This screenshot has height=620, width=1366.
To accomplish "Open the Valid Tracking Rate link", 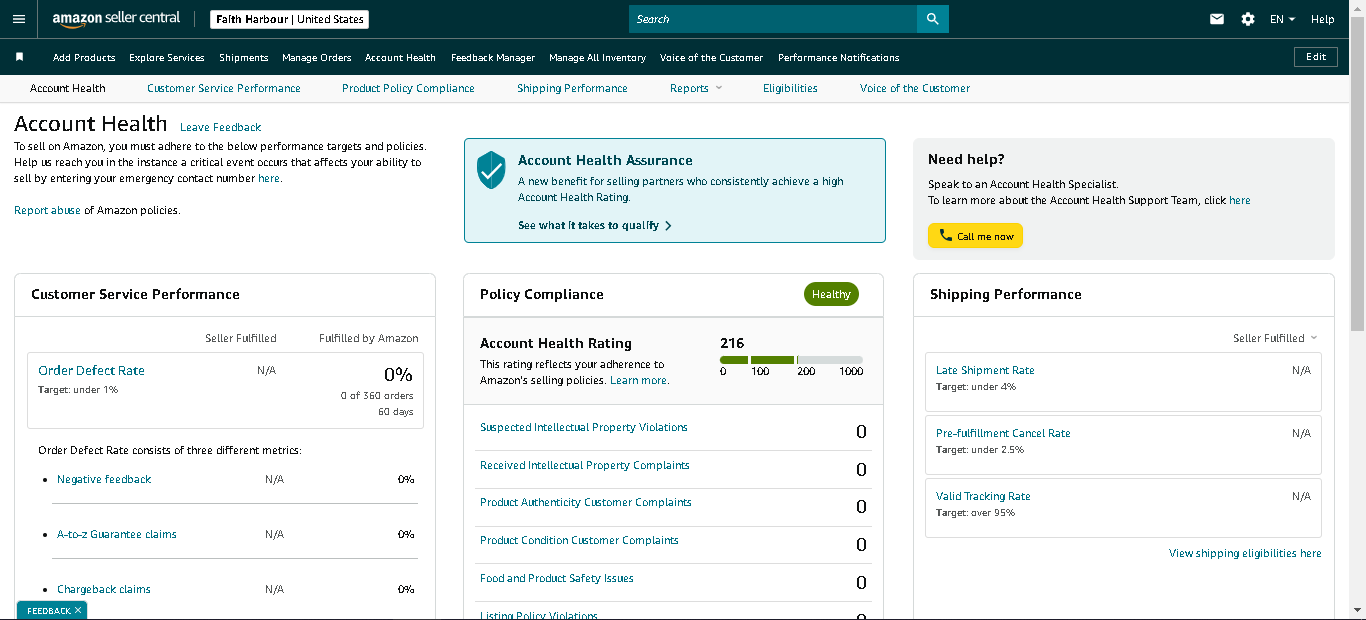I will click(x=983, y=496).
